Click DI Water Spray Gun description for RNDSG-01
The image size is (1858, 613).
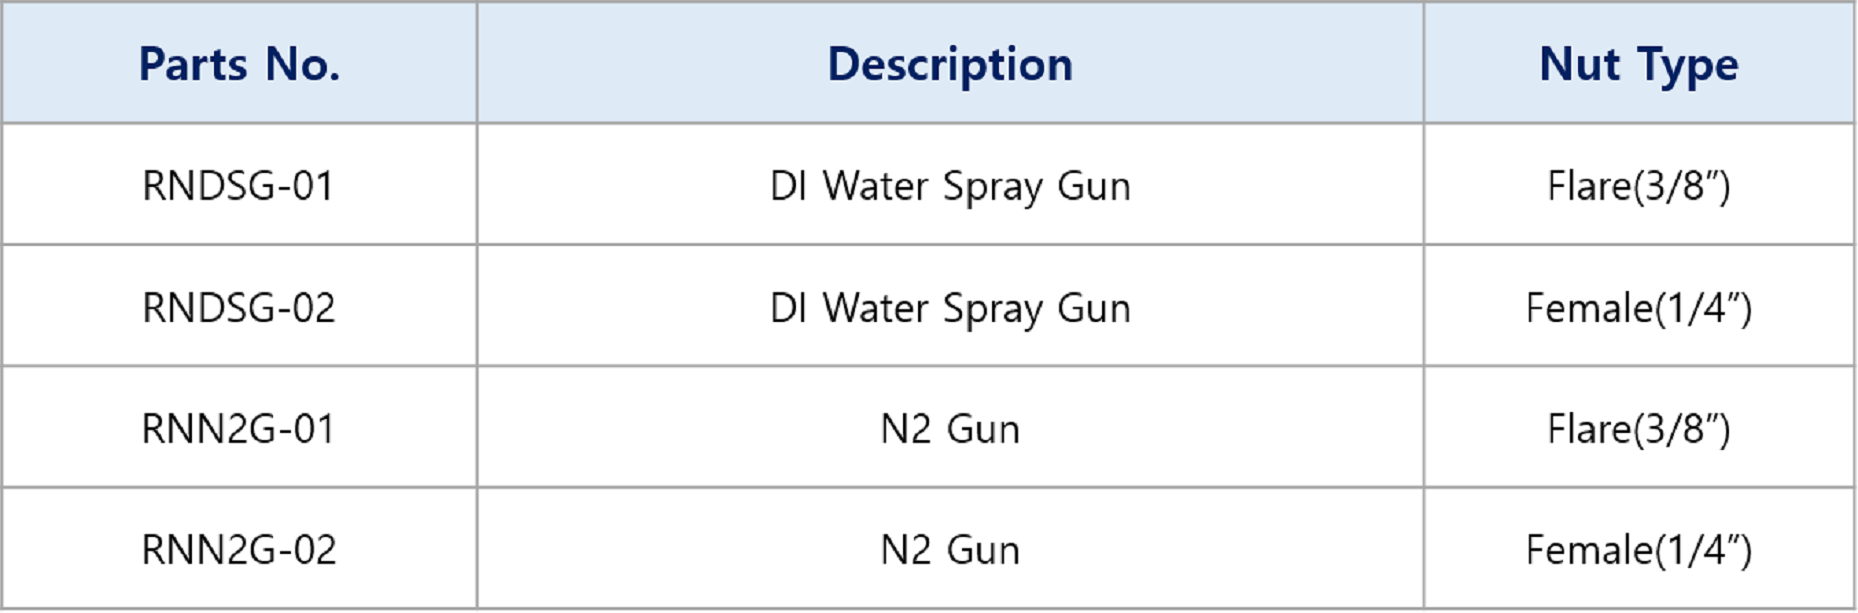[x=950, y=186]
